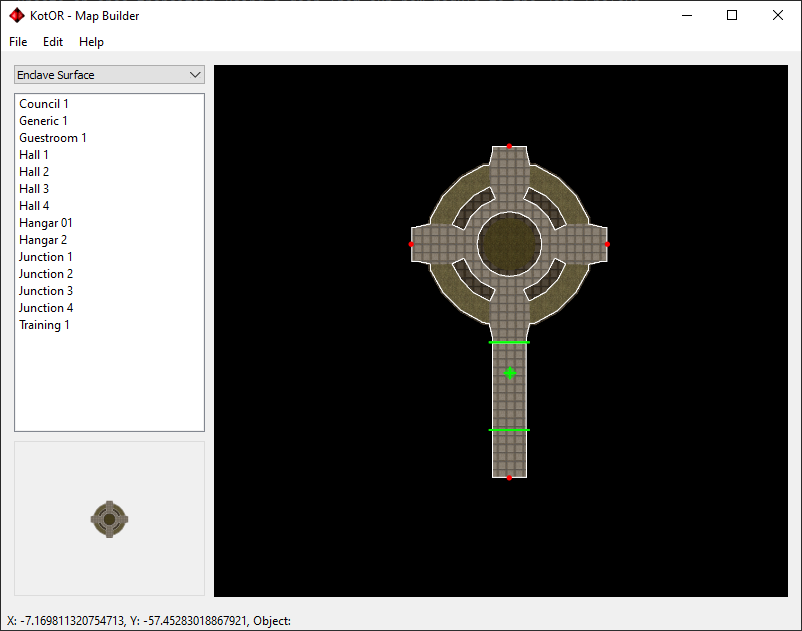Open the Help menu

pos(91,42)
